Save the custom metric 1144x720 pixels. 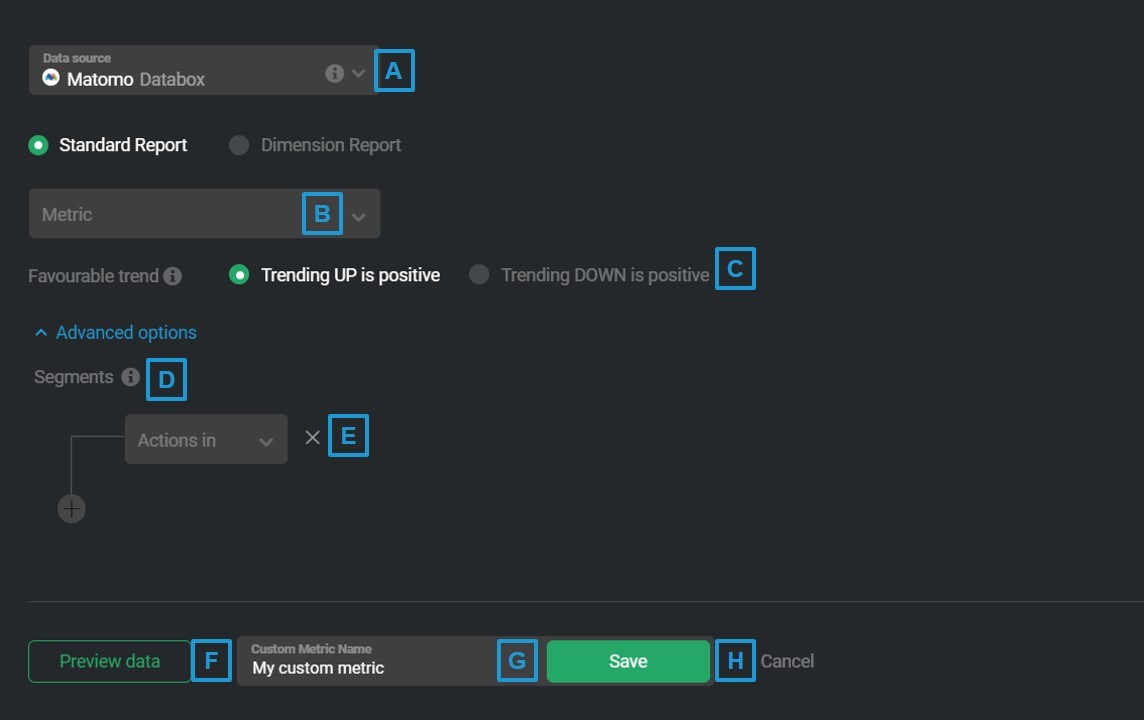click(628, 661)
